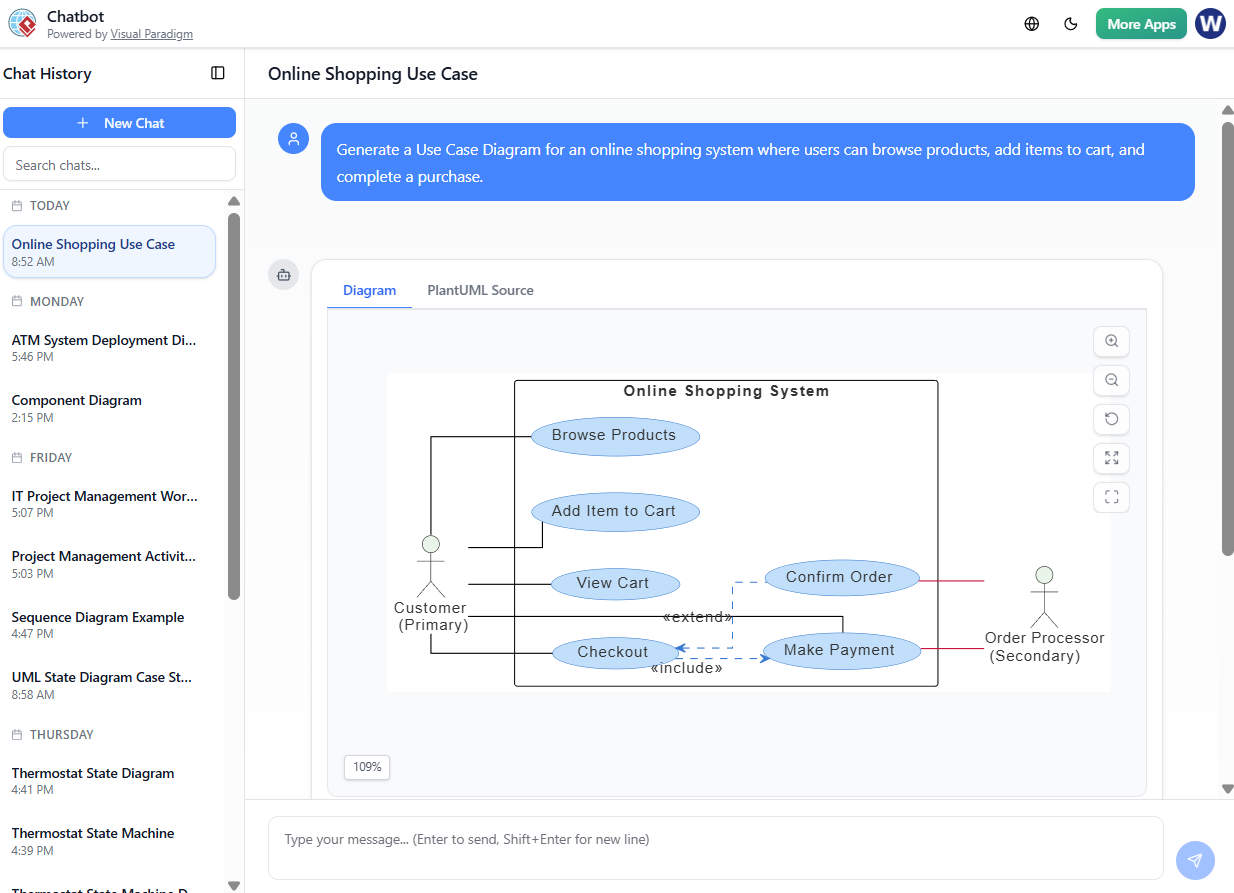
Task: Expand the TODAY chat group
Action: 52,205
